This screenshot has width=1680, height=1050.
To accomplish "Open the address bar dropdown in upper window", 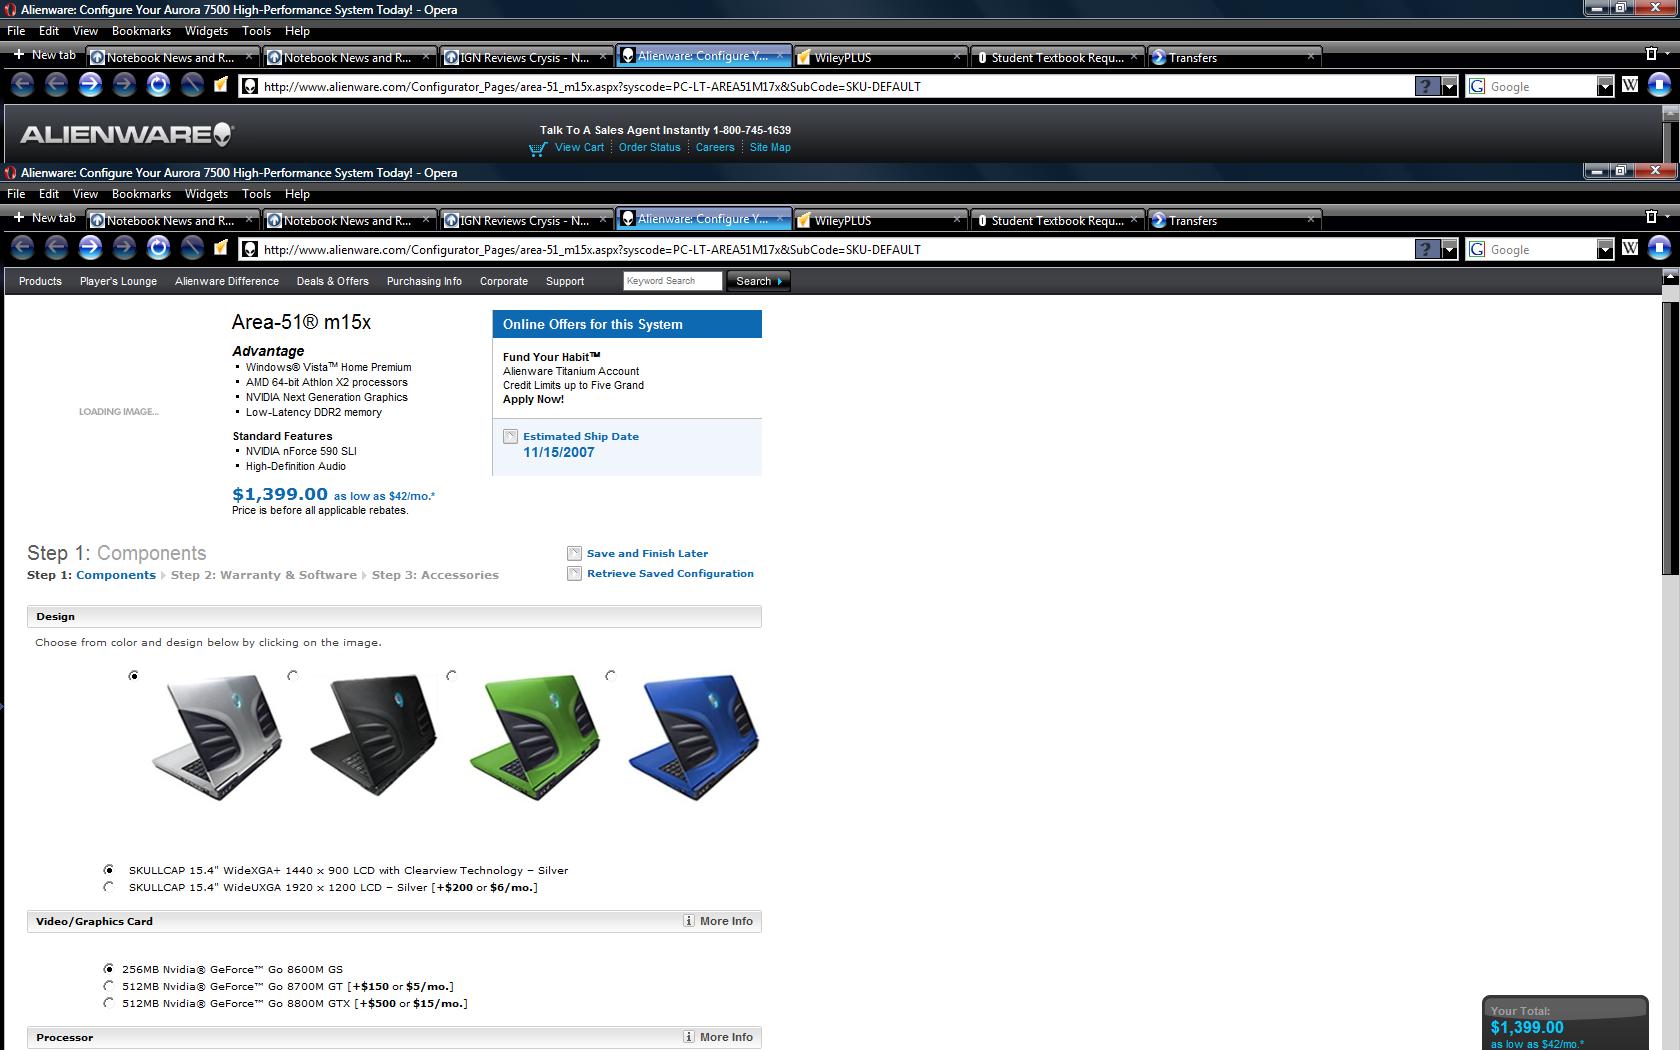I will 1449,86.
